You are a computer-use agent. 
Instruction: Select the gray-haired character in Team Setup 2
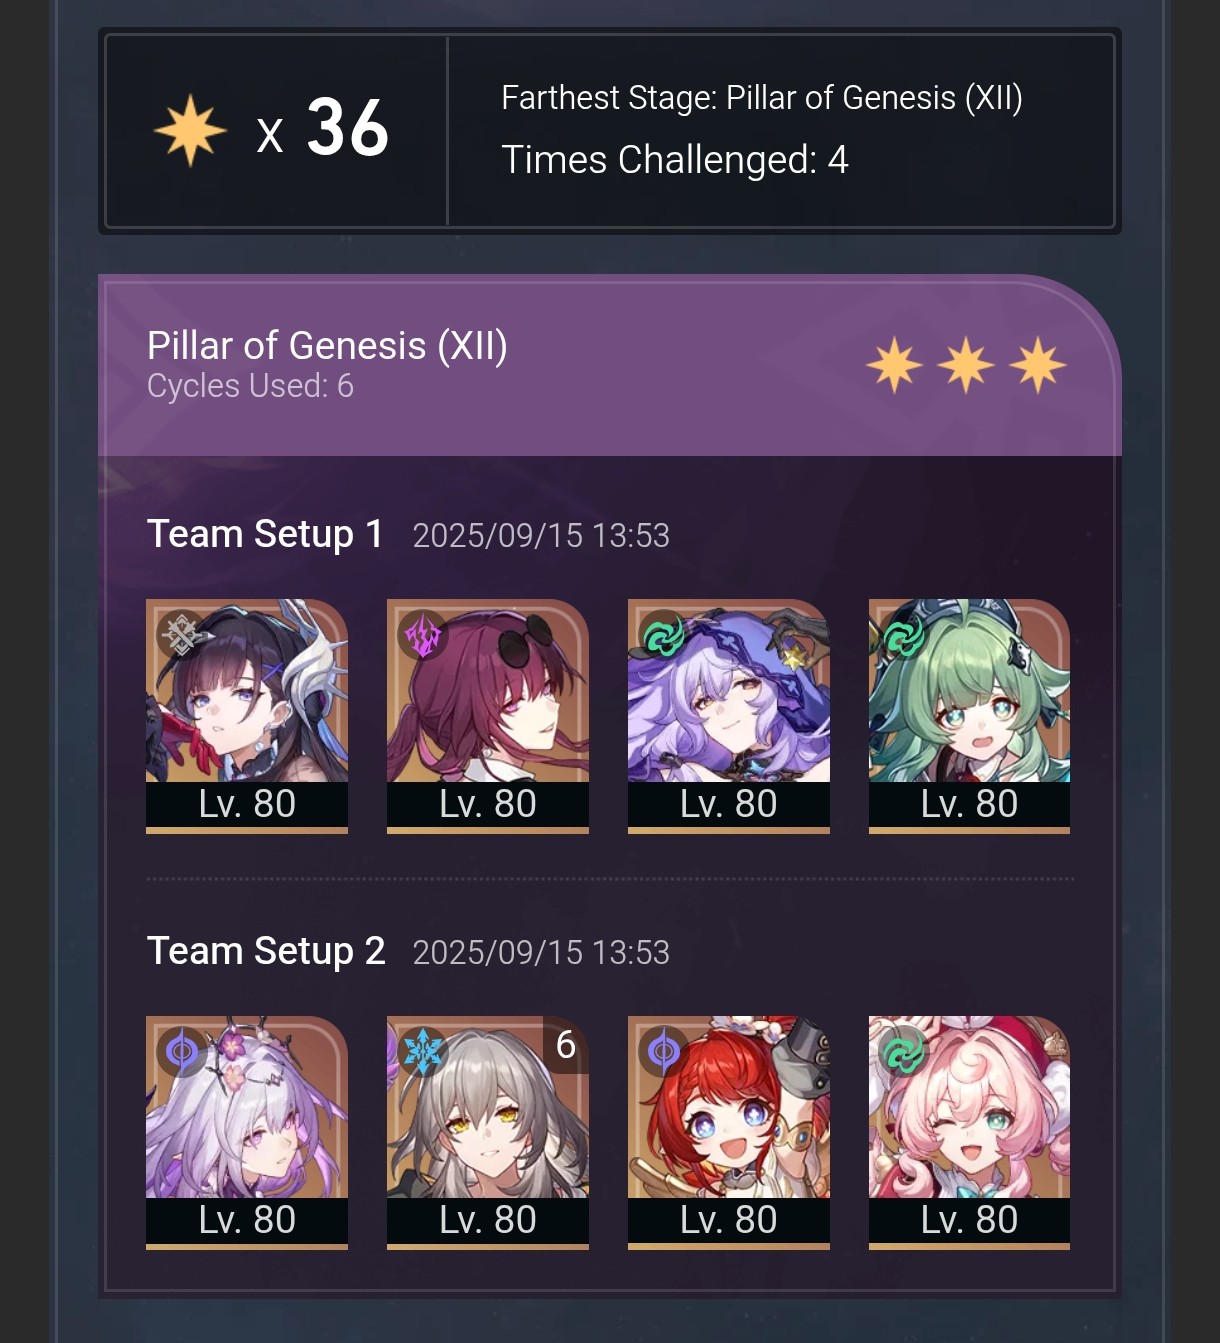coord(488,1132)
